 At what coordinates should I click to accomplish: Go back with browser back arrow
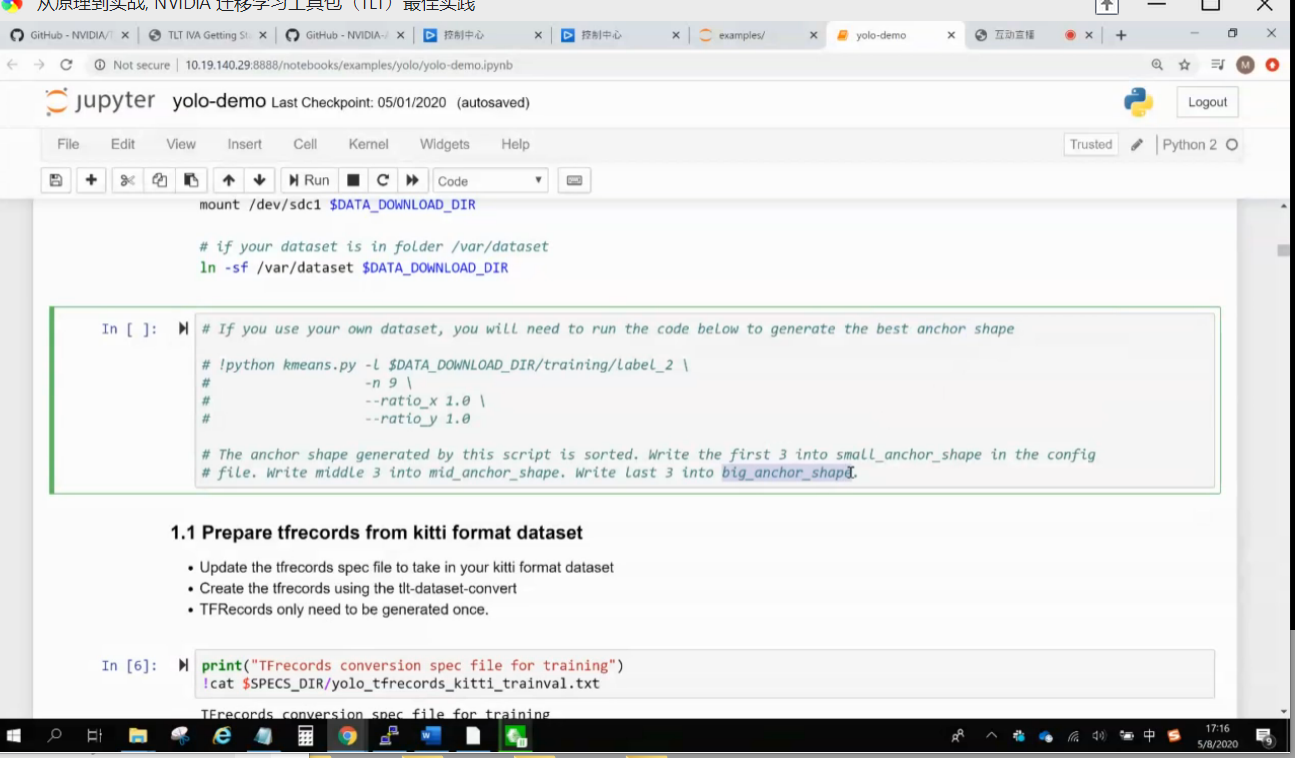(x=13, y=65)
